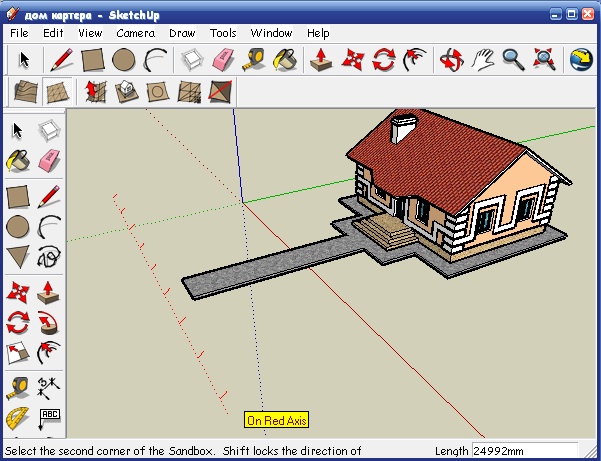Choose Circle in left tool palette
Viewport: 601px width, 461px height.
(x=18, y=226)
